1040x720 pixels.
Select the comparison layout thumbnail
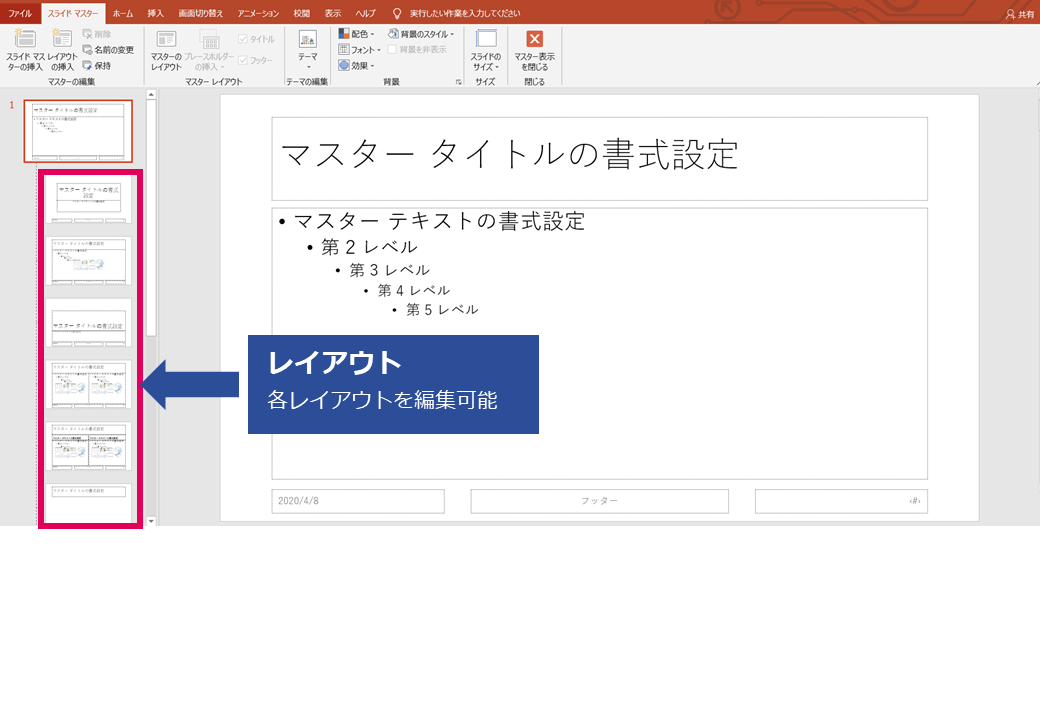click(88, 446)
